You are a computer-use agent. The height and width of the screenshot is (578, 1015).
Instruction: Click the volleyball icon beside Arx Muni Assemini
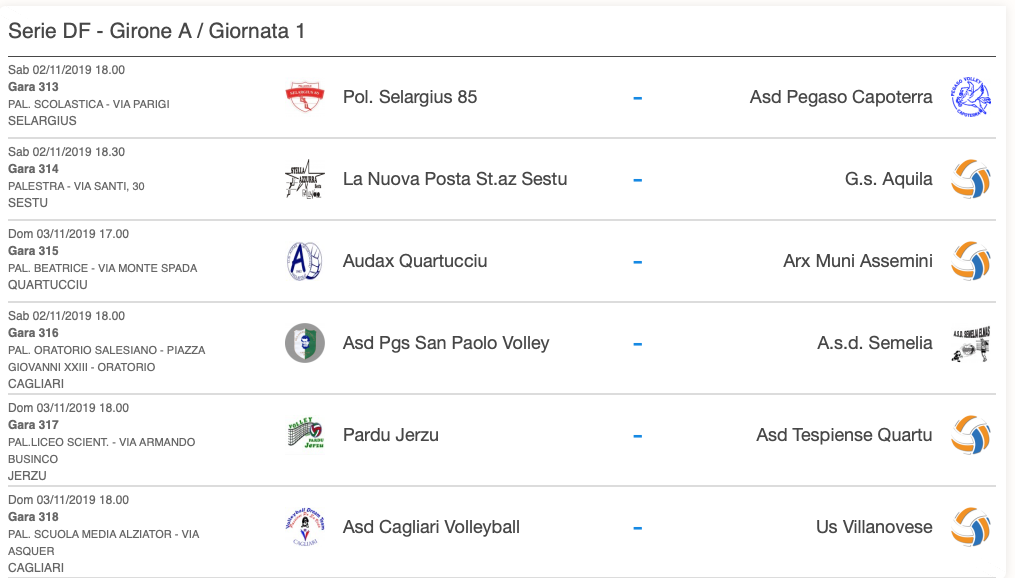[970, 261]
